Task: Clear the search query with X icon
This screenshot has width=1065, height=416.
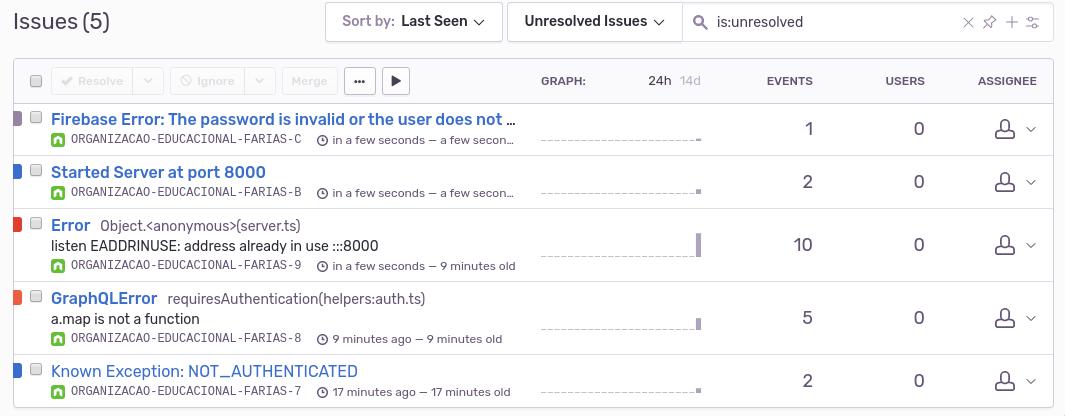Action: [968, 22]
